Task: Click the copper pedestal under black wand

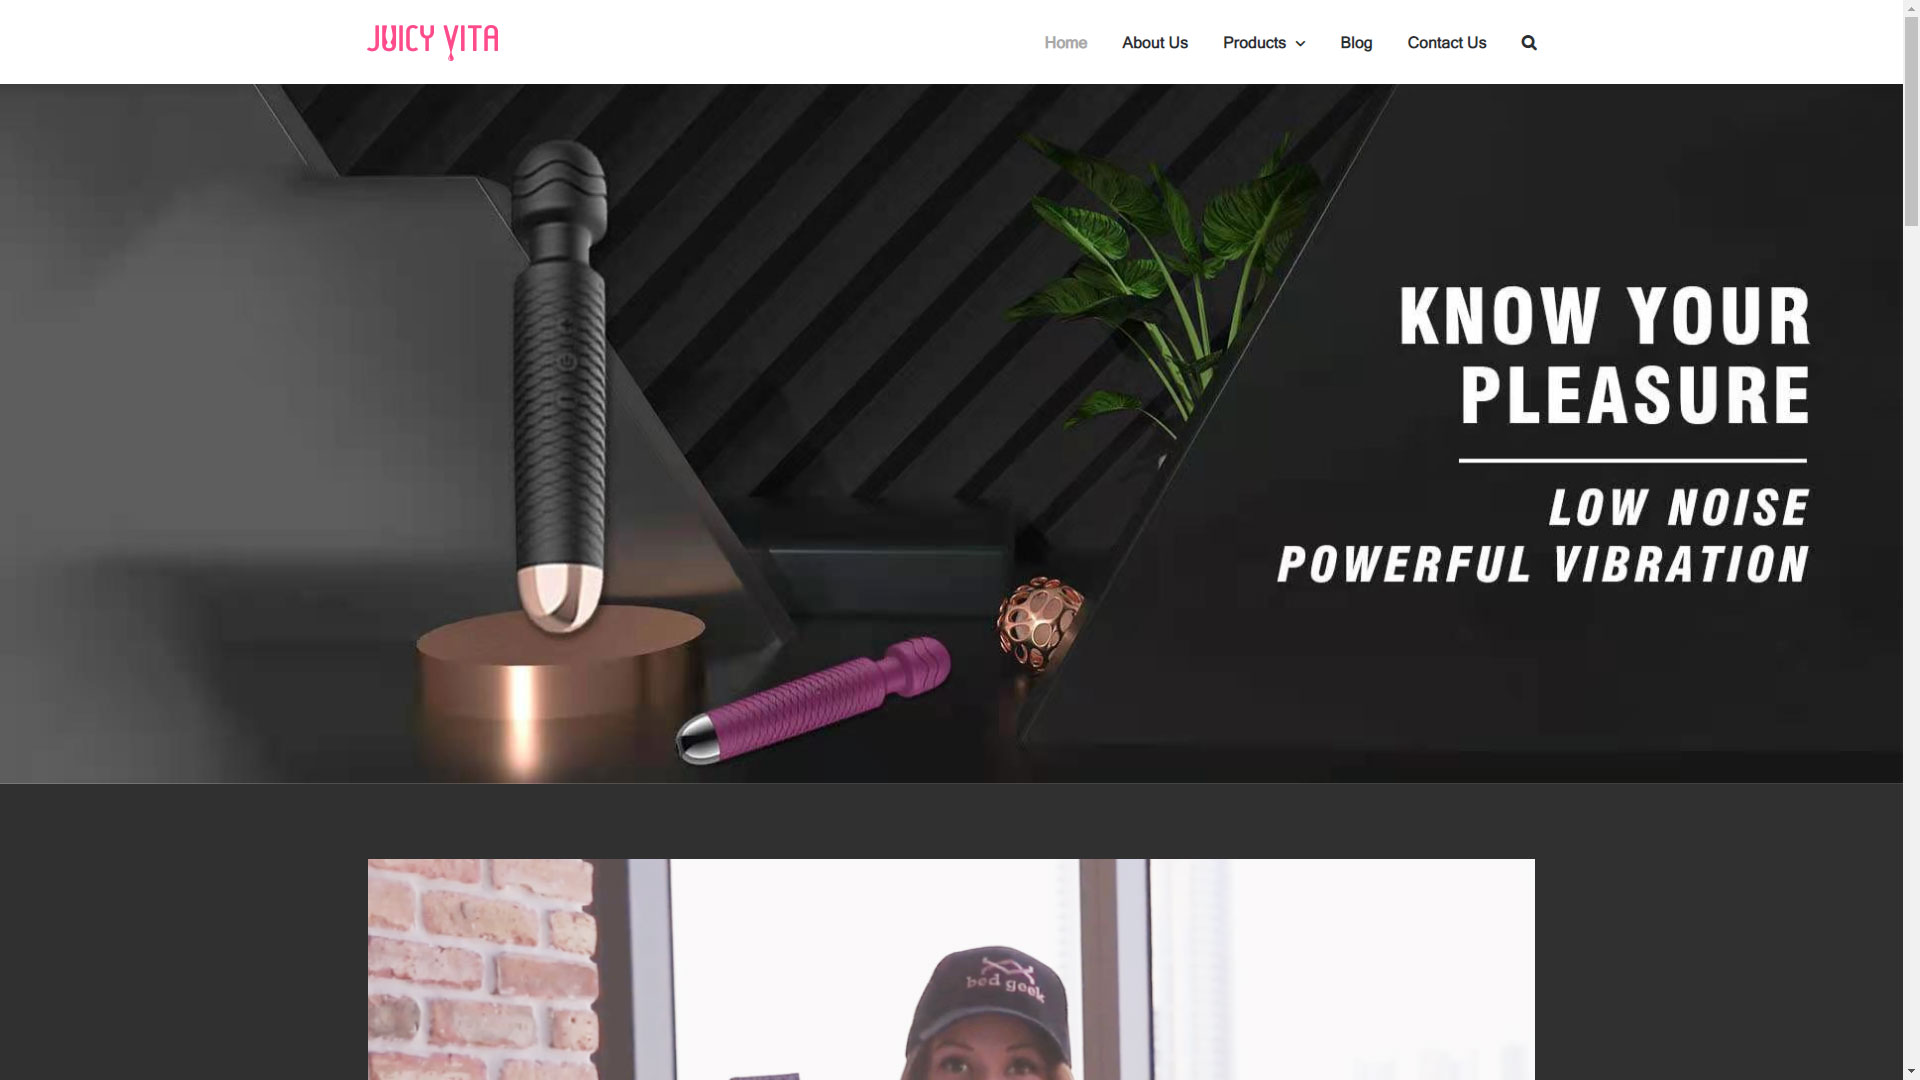Action: click(560, 690)
